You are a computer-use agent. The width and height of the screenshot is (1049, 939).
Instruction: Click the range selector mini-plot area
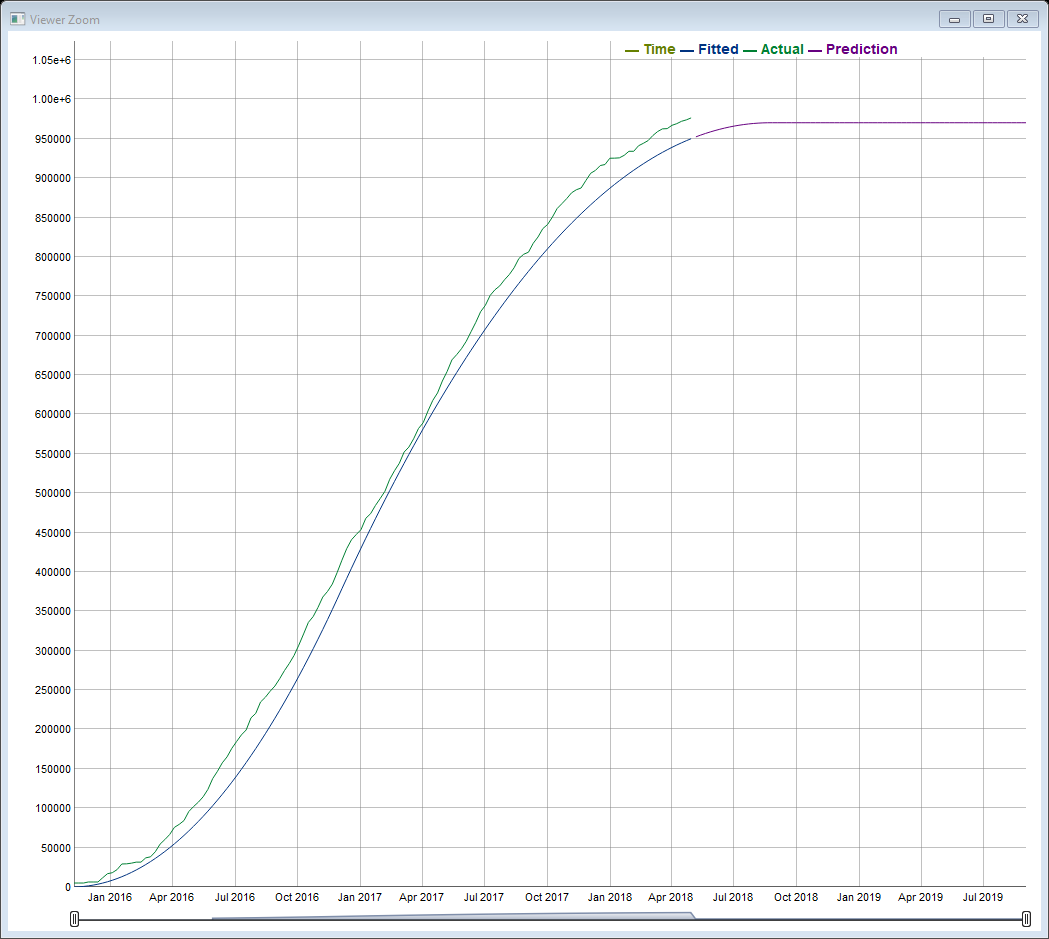550,916
